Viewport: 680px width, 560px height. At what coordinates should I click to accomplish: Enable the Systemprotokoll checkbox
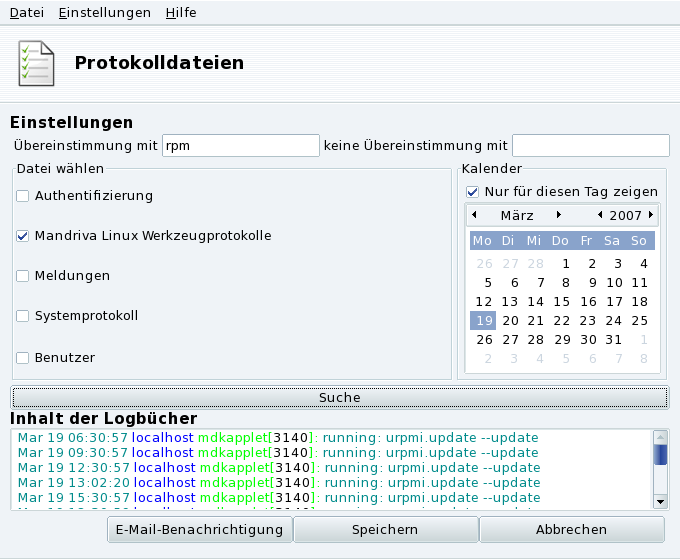tap(23, 316)
